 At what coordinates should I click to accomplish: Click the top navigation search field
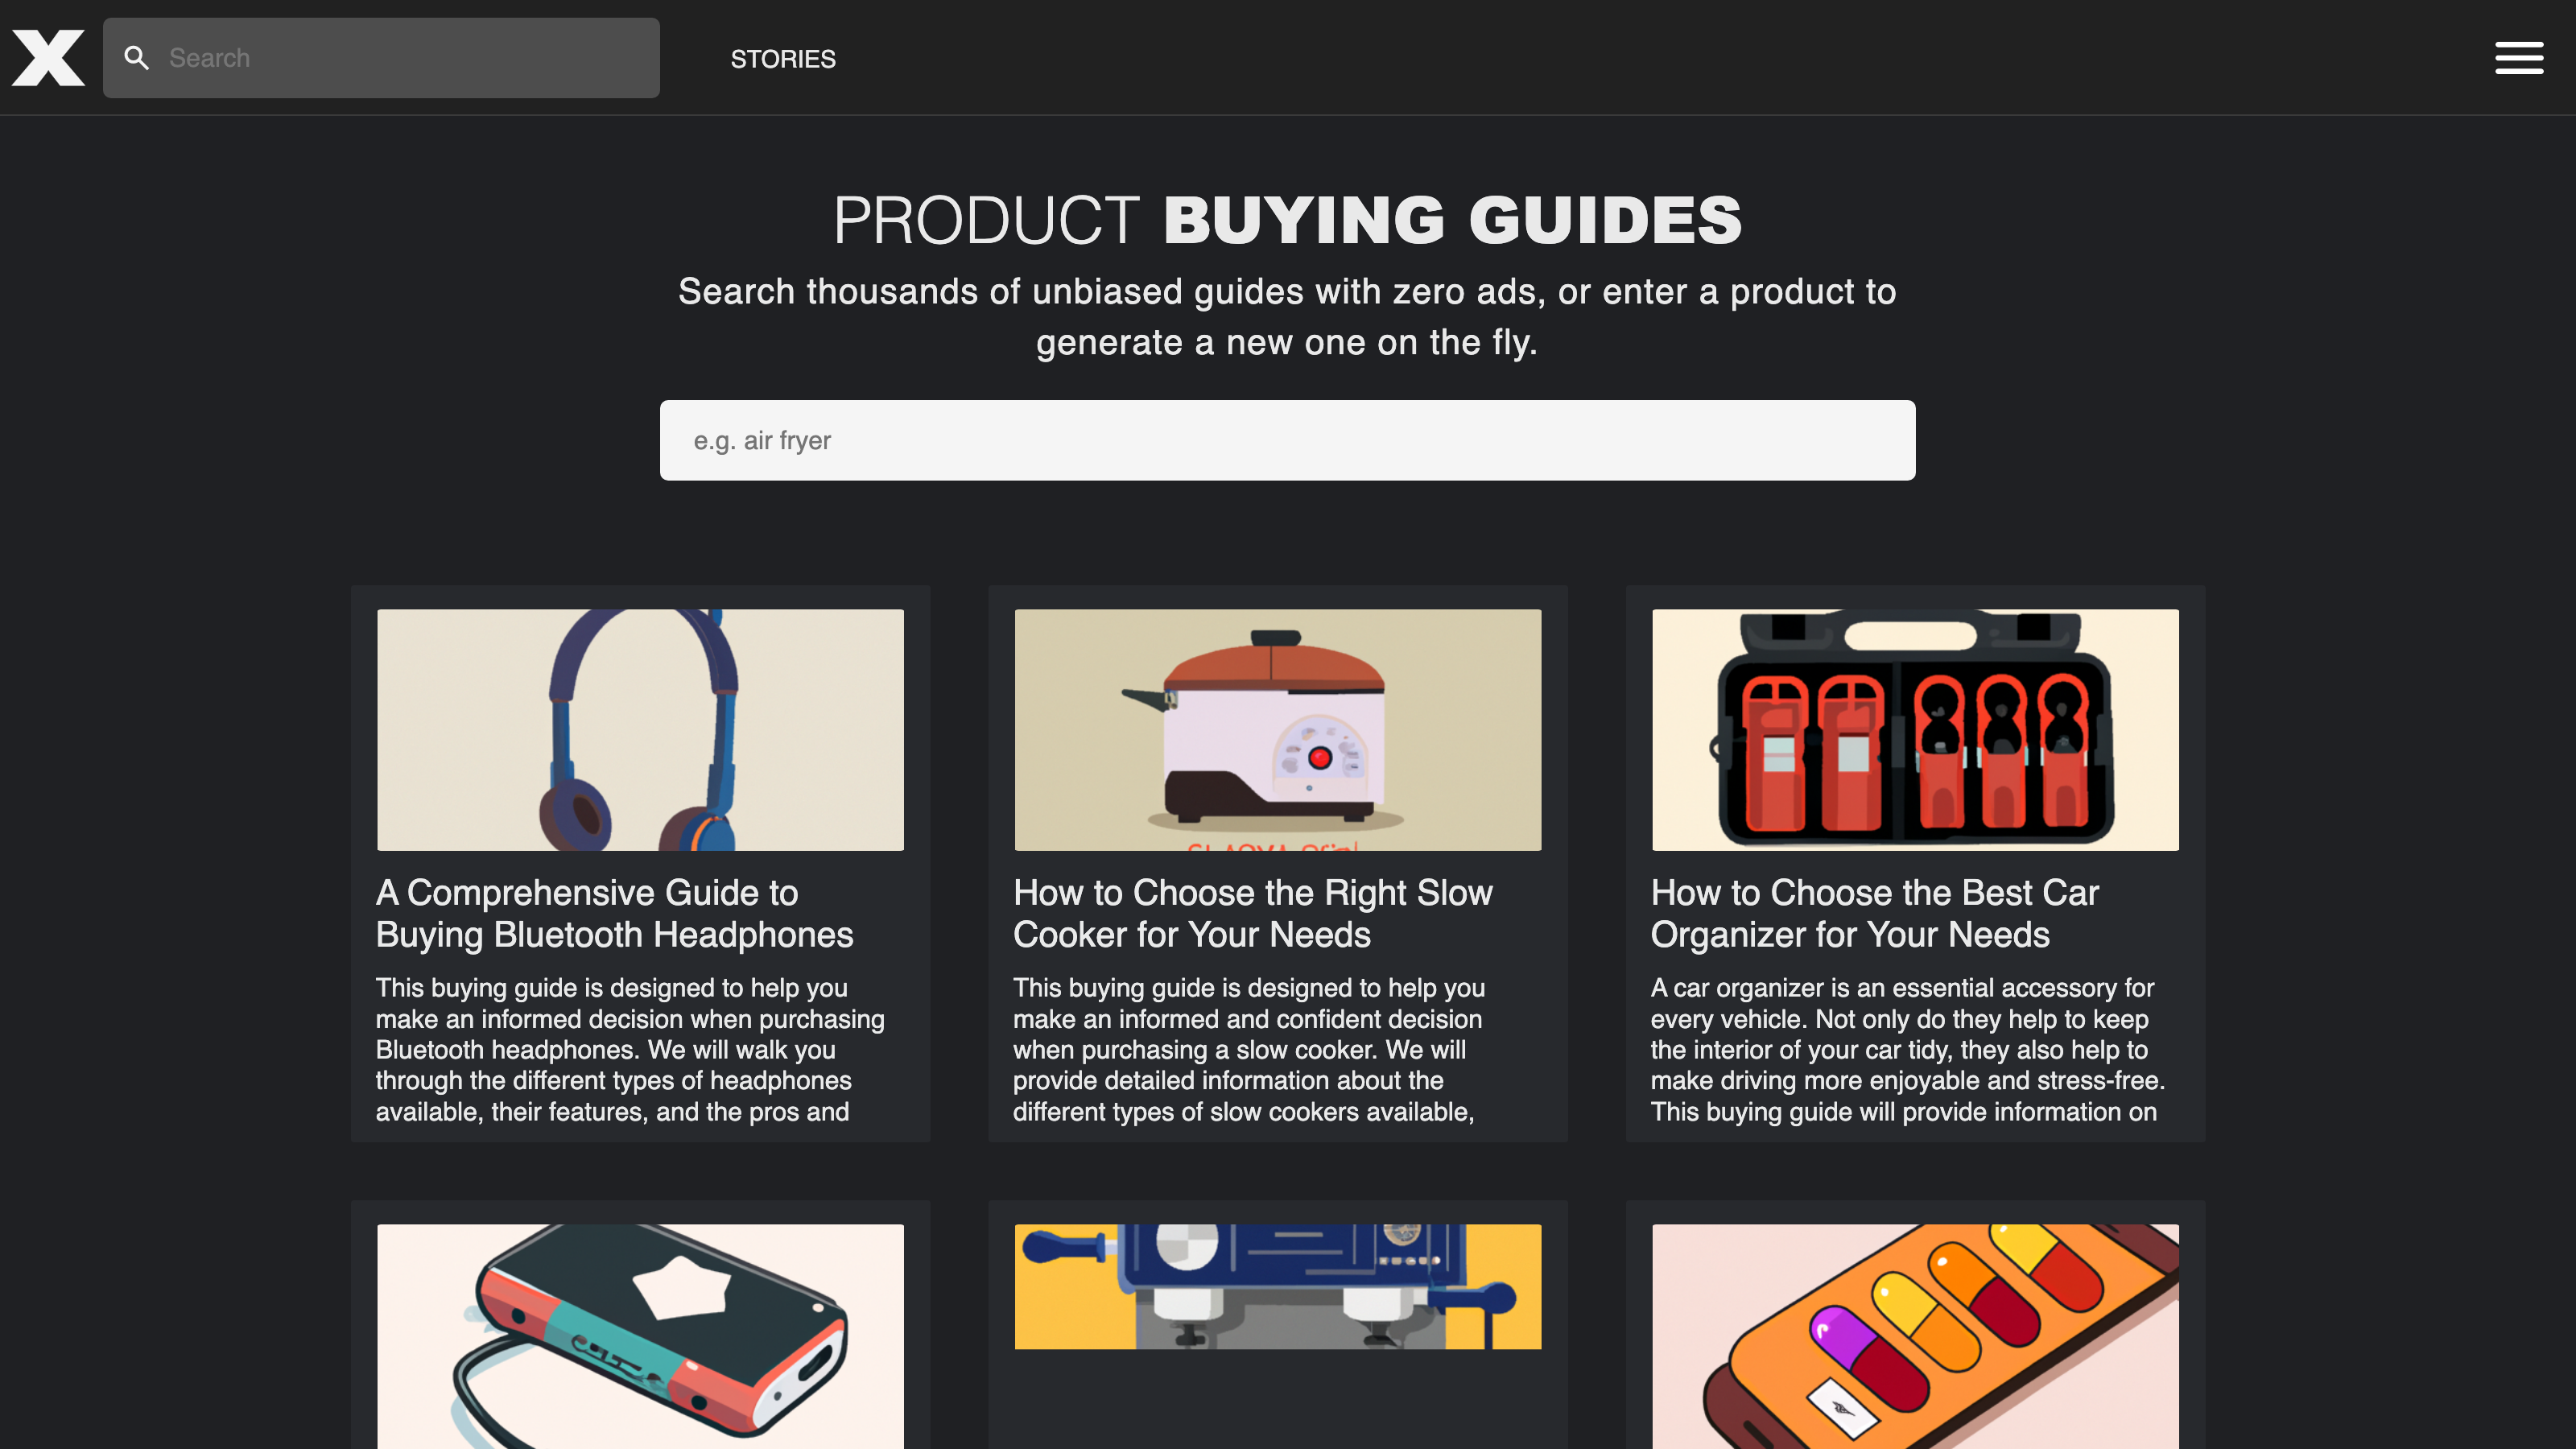[x=381, y=56]
